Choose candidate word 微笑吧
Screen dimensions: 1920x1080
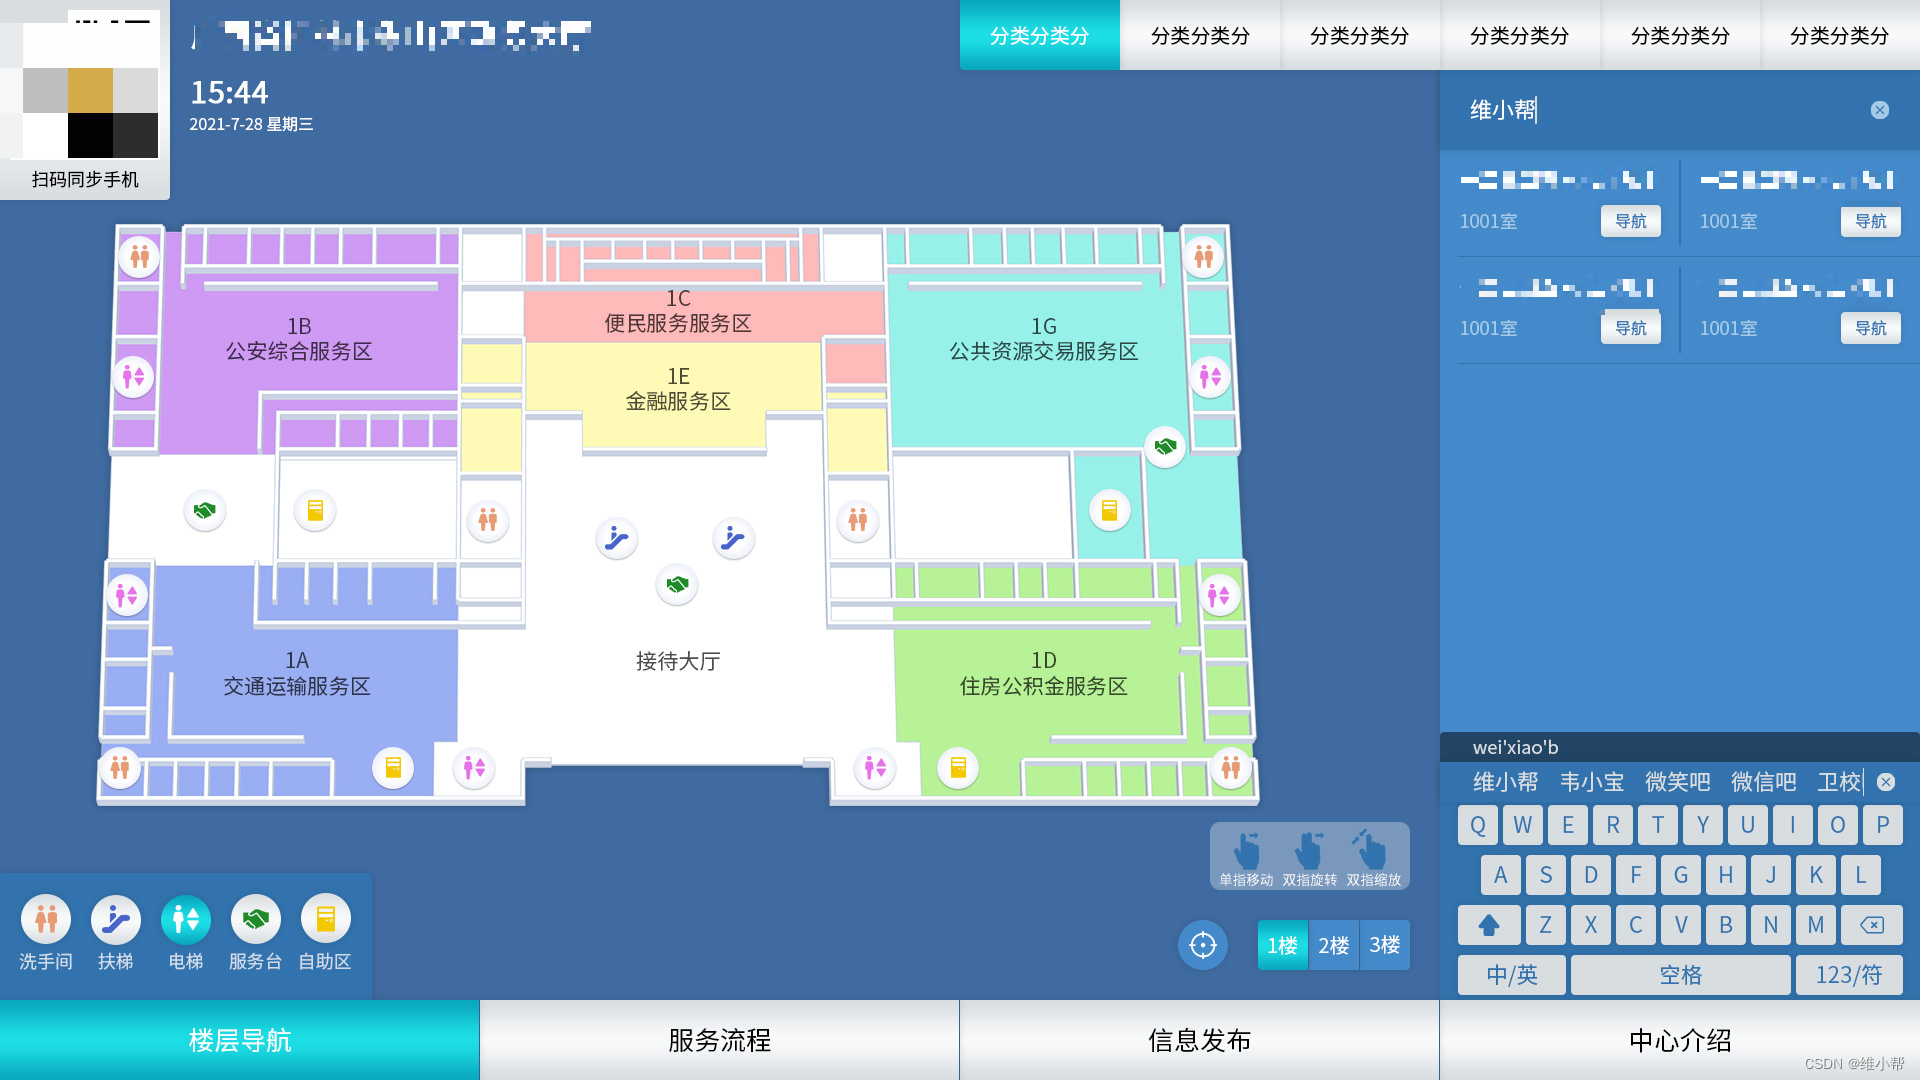1678,782
